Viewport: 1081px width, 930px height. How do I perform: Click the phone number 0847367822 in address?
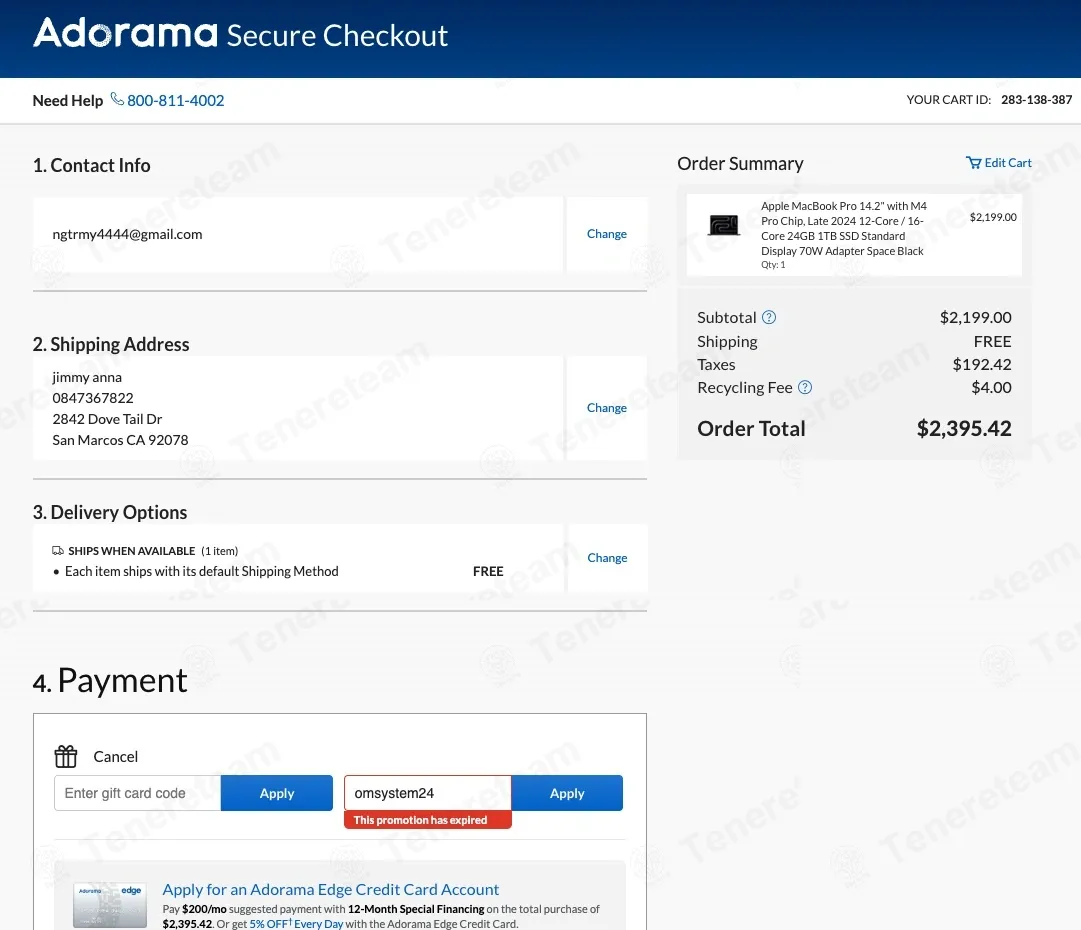[93, 398]
